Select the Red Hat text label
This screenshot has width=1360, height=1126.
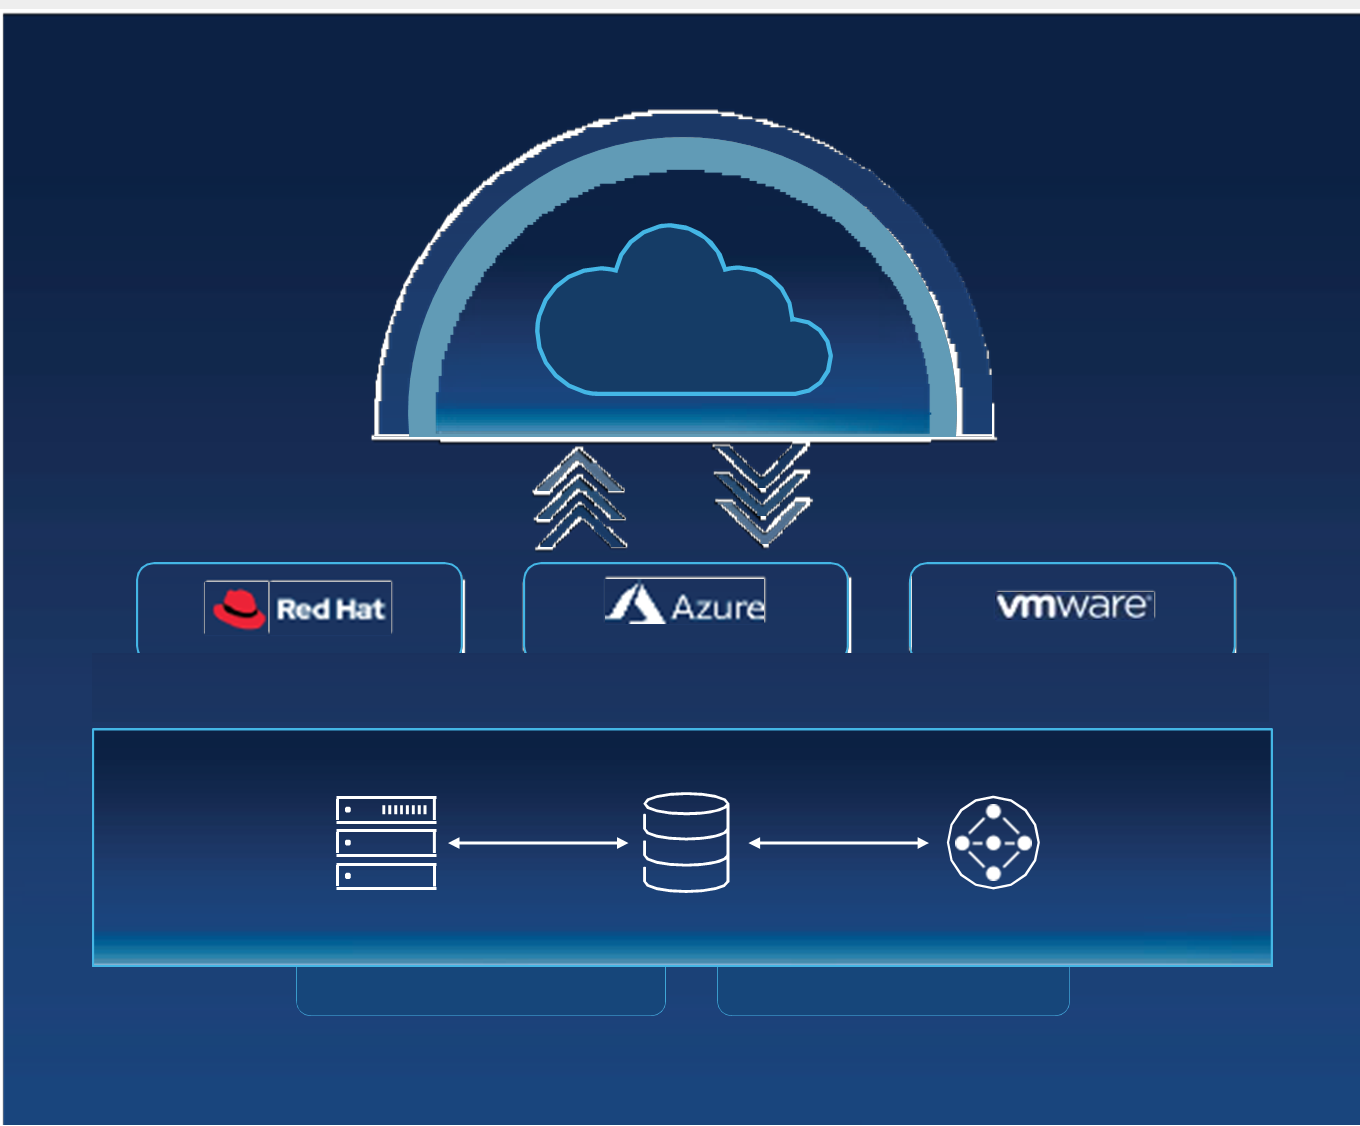(x=330, y=609)
